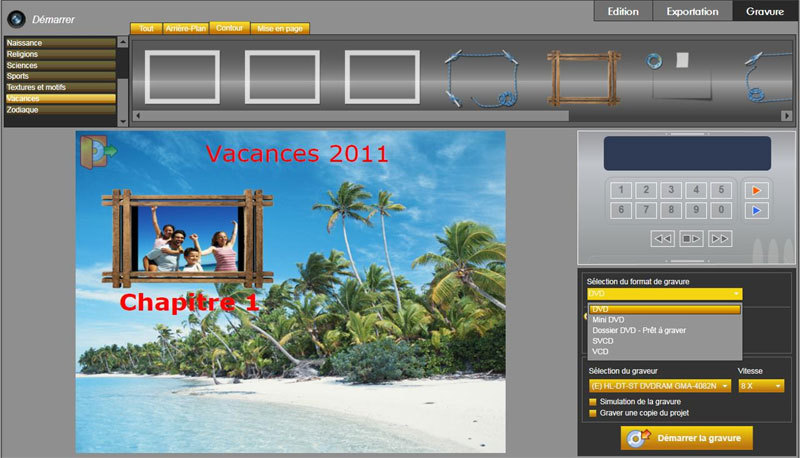Select Zodiaque in the category list

point(23,110)
